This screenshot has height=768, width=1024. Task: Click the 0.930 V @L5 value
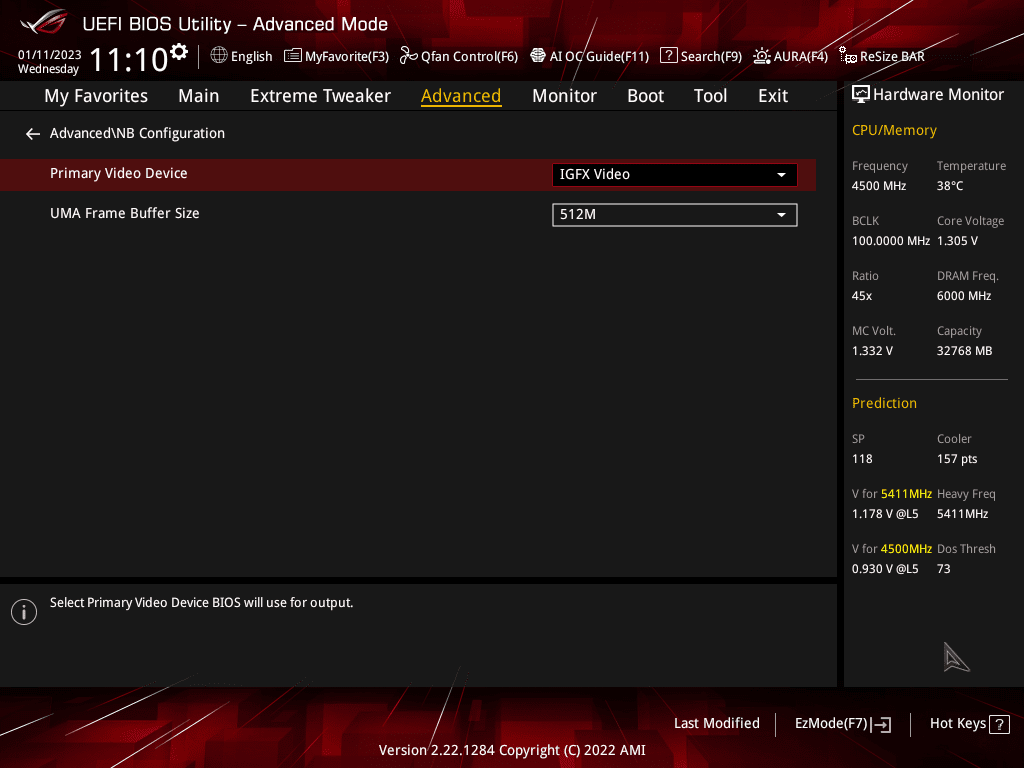(x=885, y=569)
